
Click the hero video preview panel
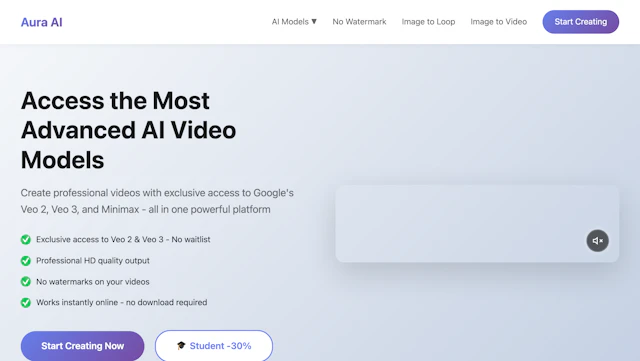pyautogui.click(x=477, y=224)
